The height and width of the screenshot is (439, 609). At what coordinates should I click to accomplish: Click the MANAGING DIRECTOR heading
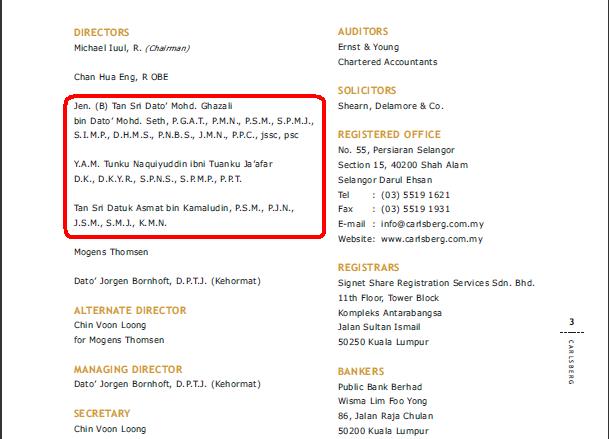[x=128, y=369]
